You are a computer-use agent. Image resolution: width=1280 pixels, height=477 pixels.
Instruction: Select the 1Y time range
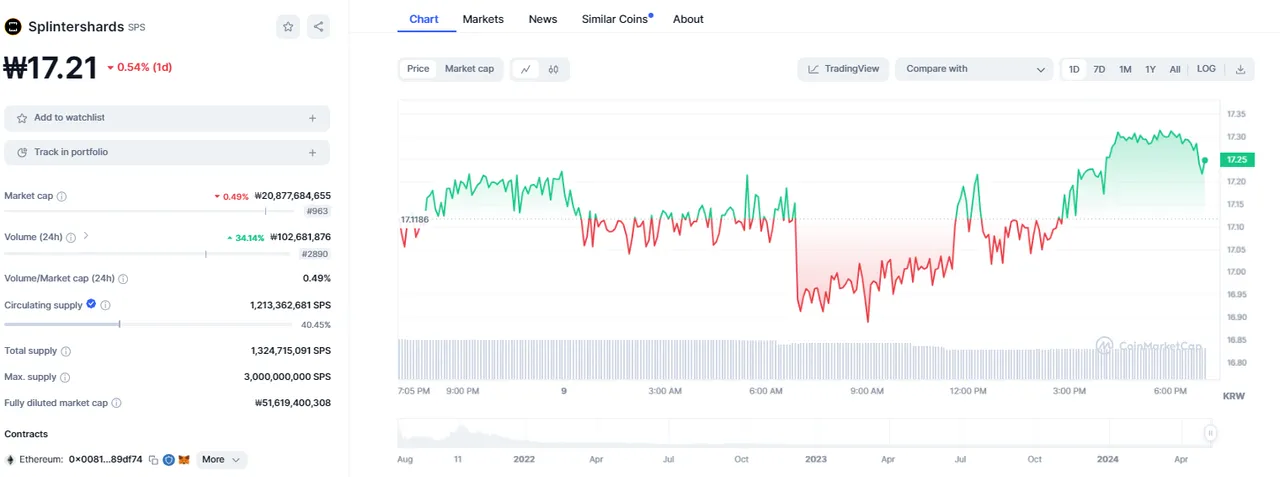1150,69
